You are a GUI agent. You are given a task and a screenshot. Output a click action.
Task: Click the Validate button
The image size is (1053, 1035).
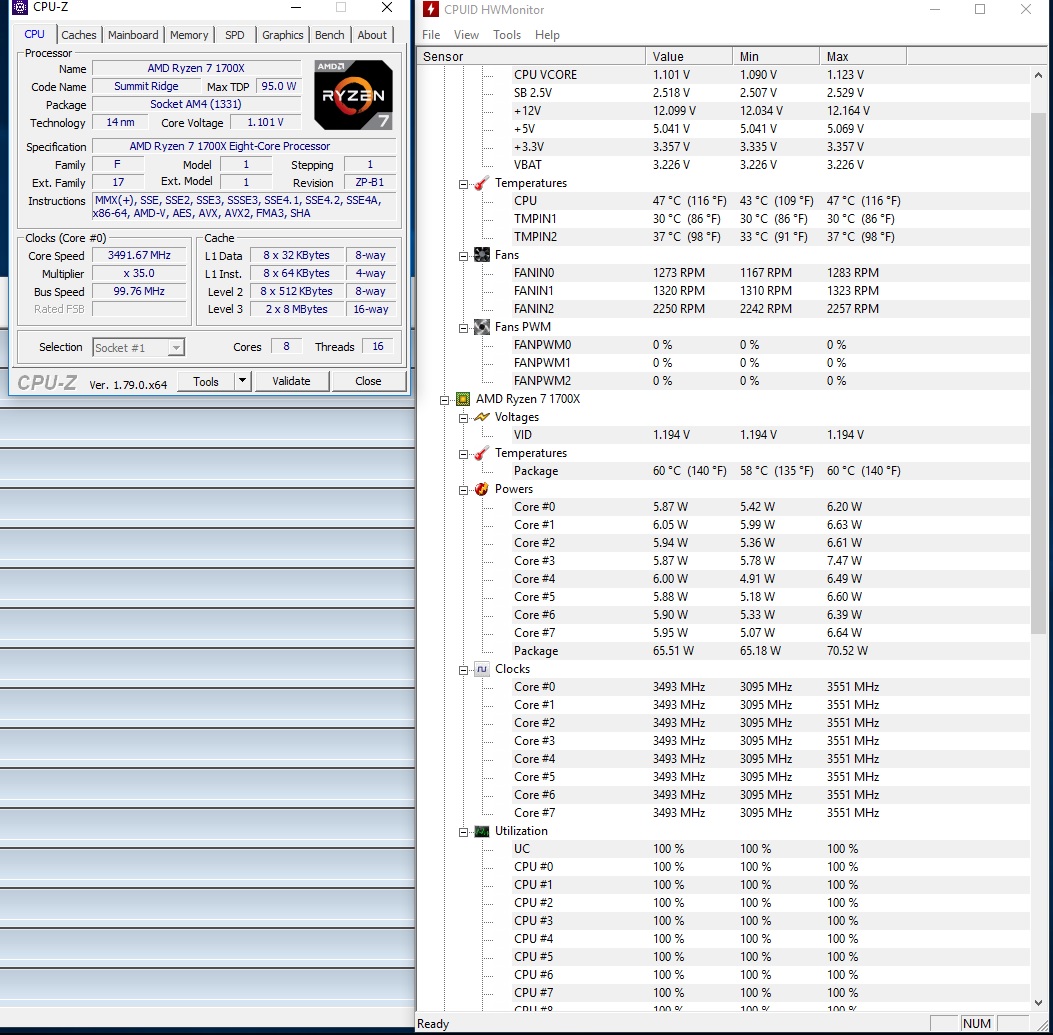coord(291,381)
